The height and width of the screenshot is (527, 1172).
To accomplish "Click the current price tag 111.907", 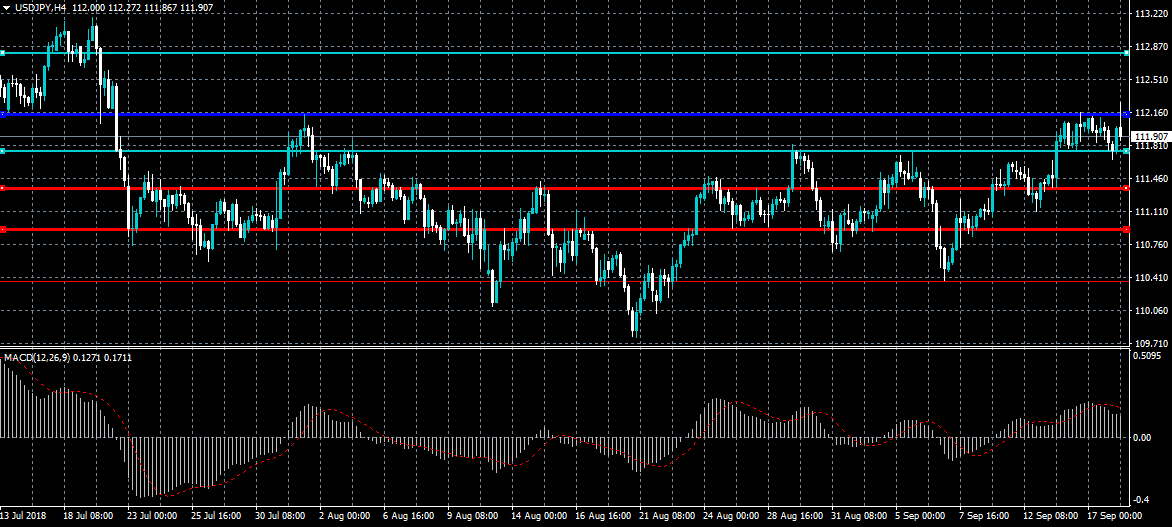I will click(x=1150, y=137).
